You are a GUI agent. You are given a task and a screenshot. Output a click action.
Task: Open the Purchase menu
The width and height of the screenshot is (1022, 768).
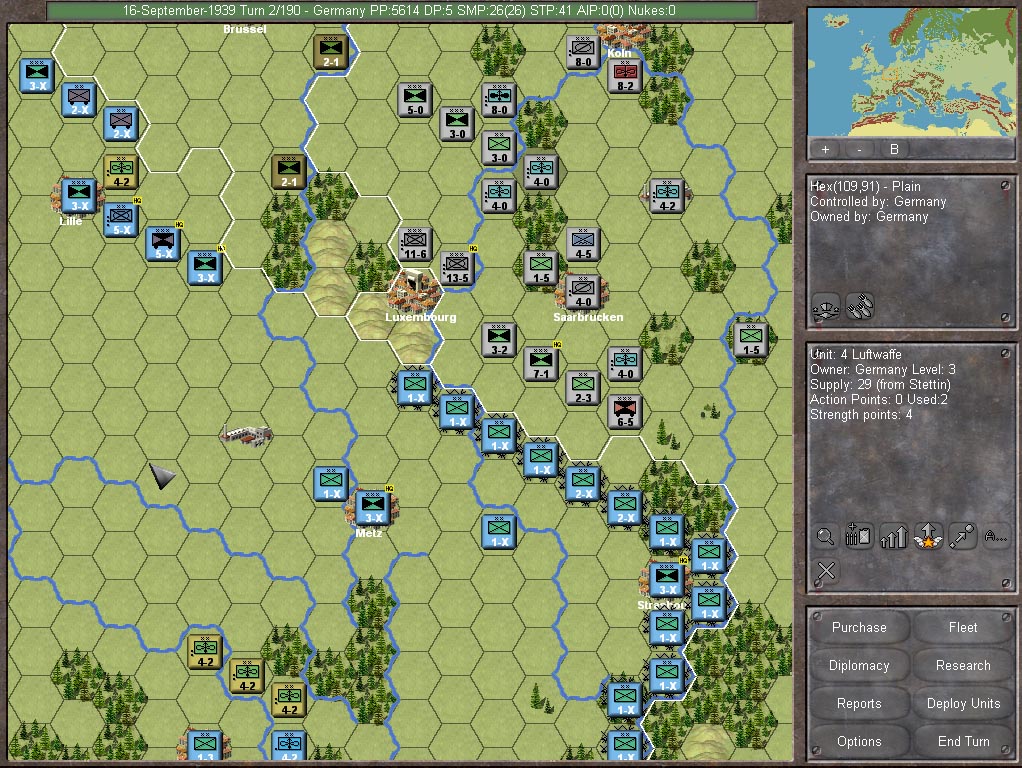tap(859, 627)
